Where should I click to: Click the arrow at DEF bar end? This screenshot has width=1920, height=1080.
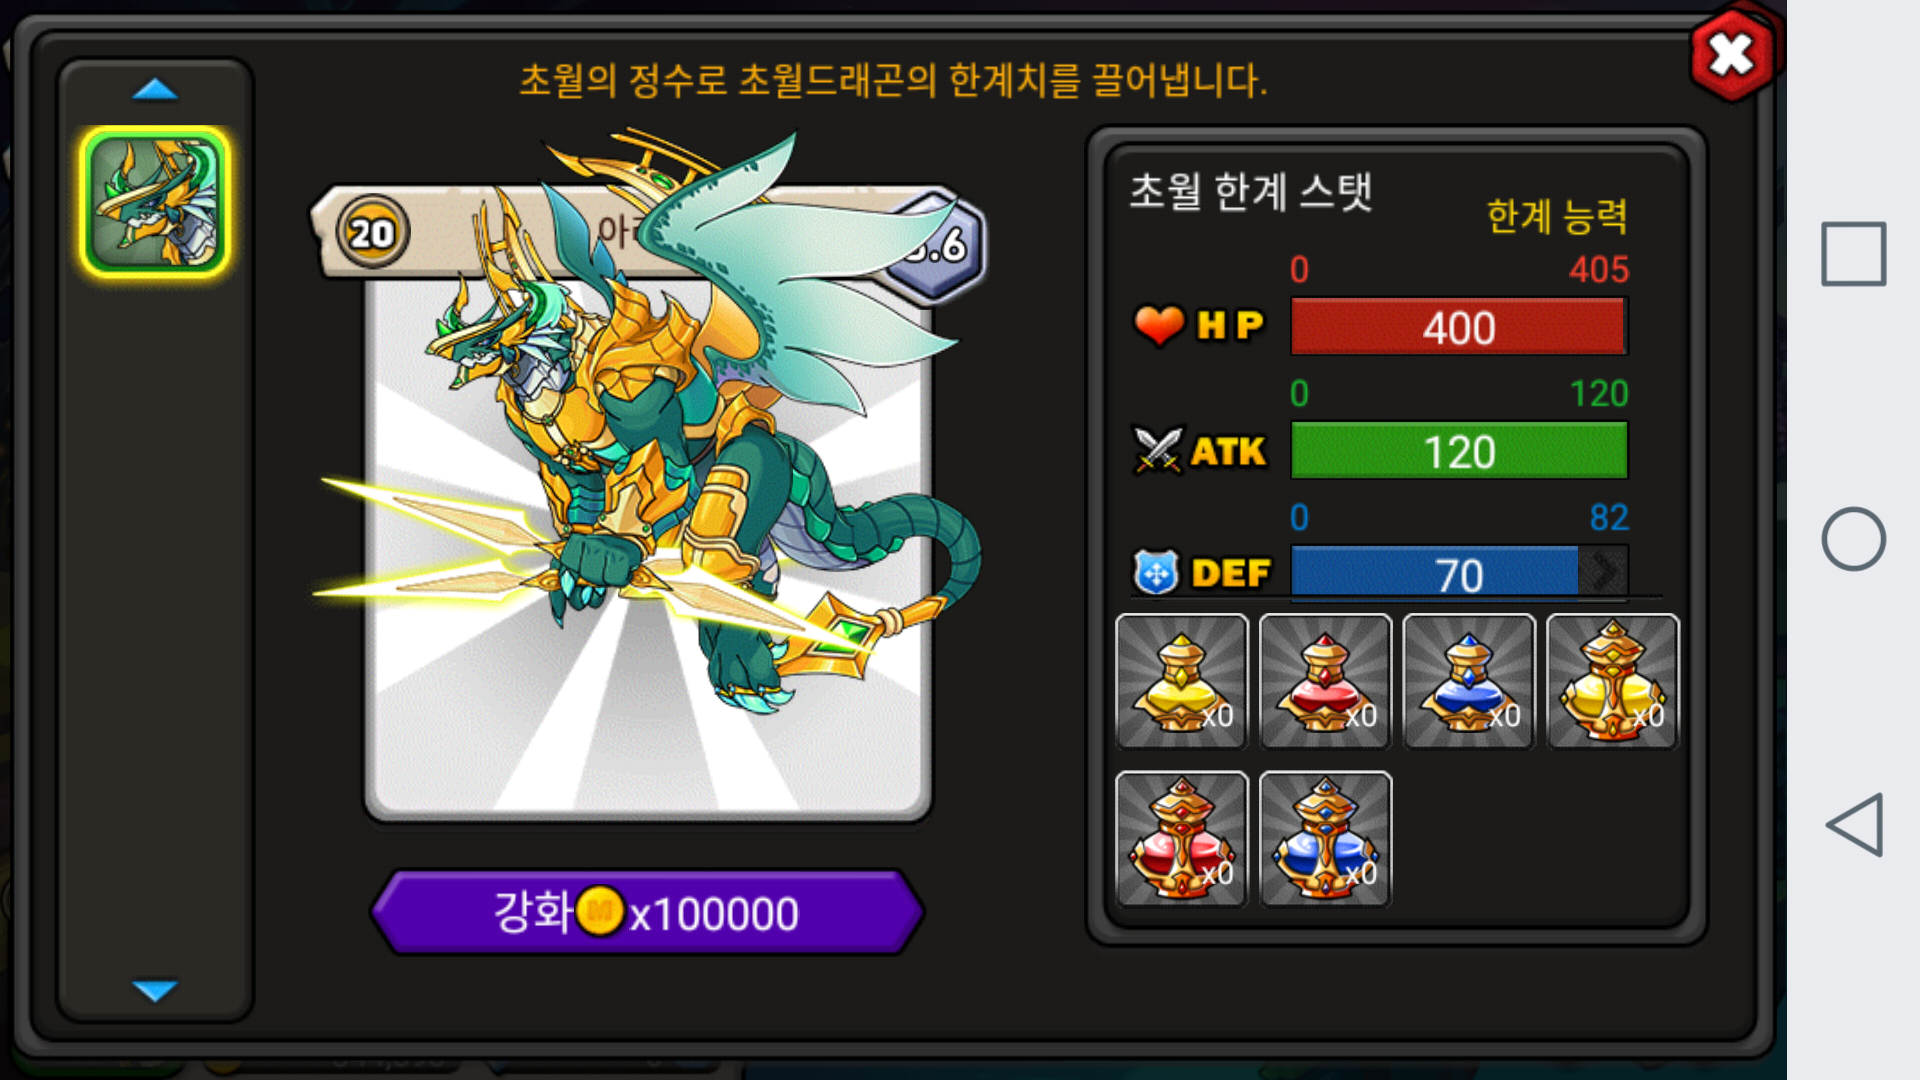1604,572
